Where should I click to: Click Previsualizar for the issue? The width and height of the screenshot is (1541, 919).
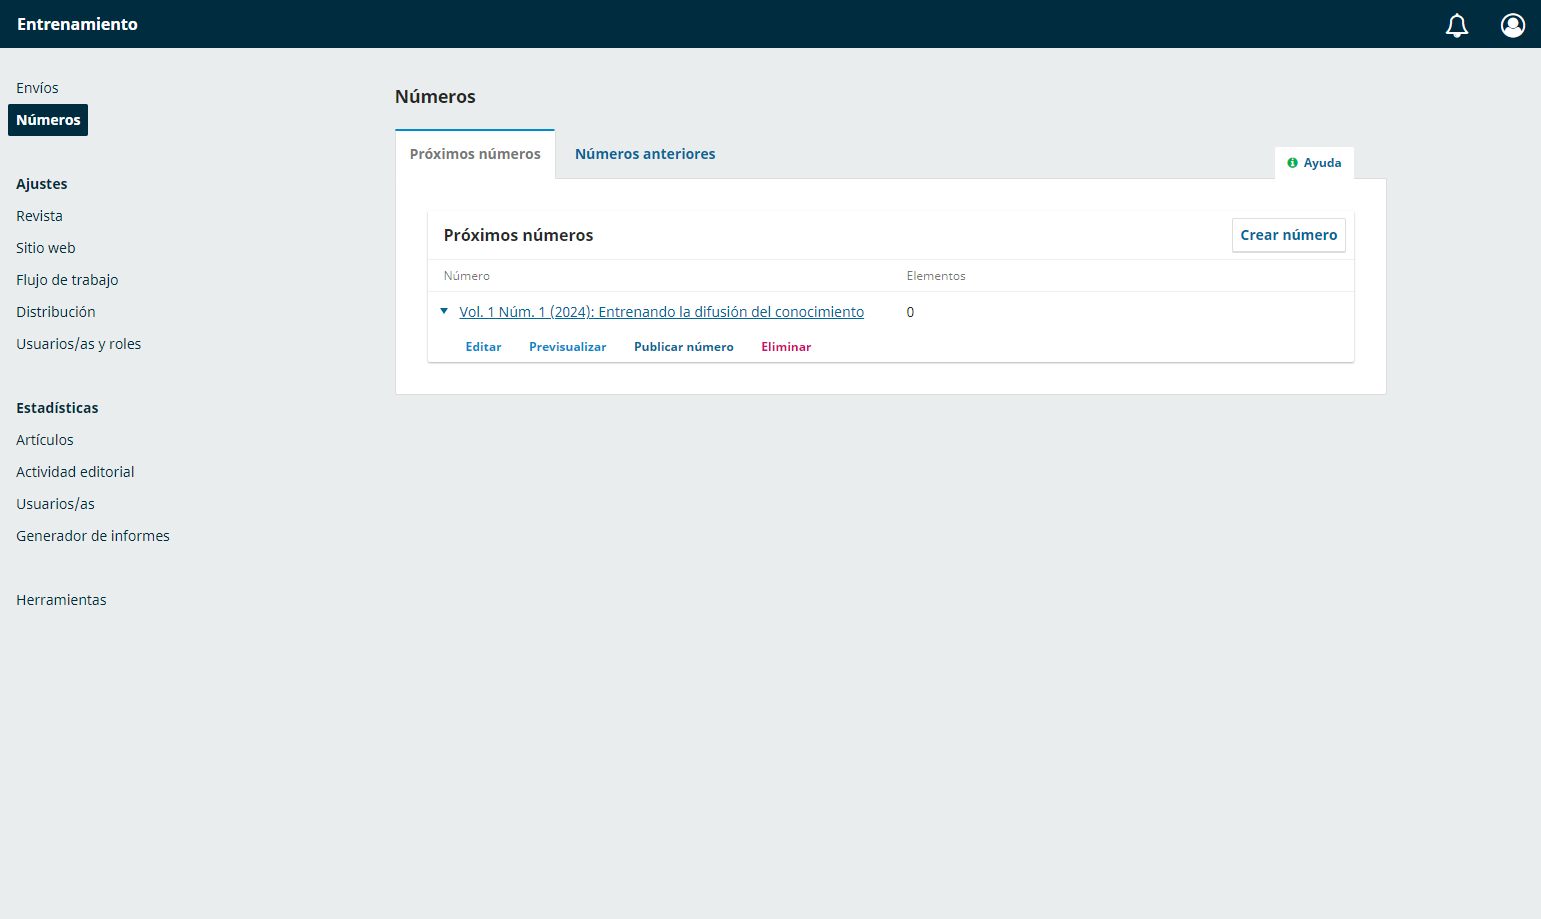(567, 347)
